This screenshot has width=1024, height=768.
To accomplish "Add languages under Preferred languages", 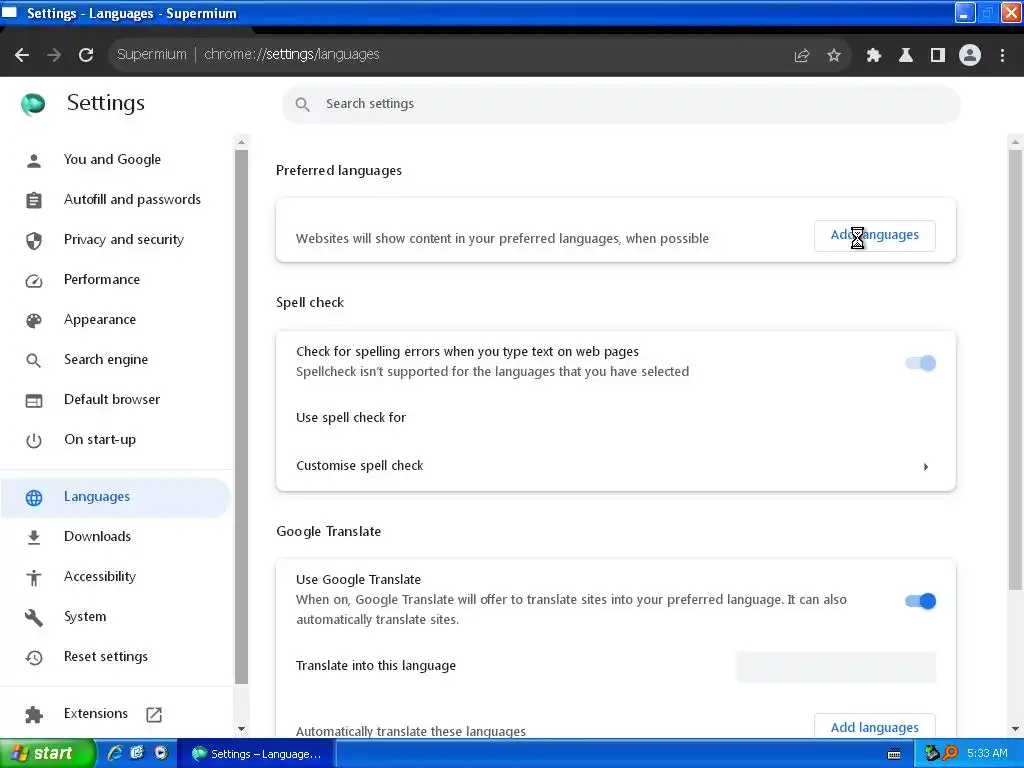I will 874,235.
